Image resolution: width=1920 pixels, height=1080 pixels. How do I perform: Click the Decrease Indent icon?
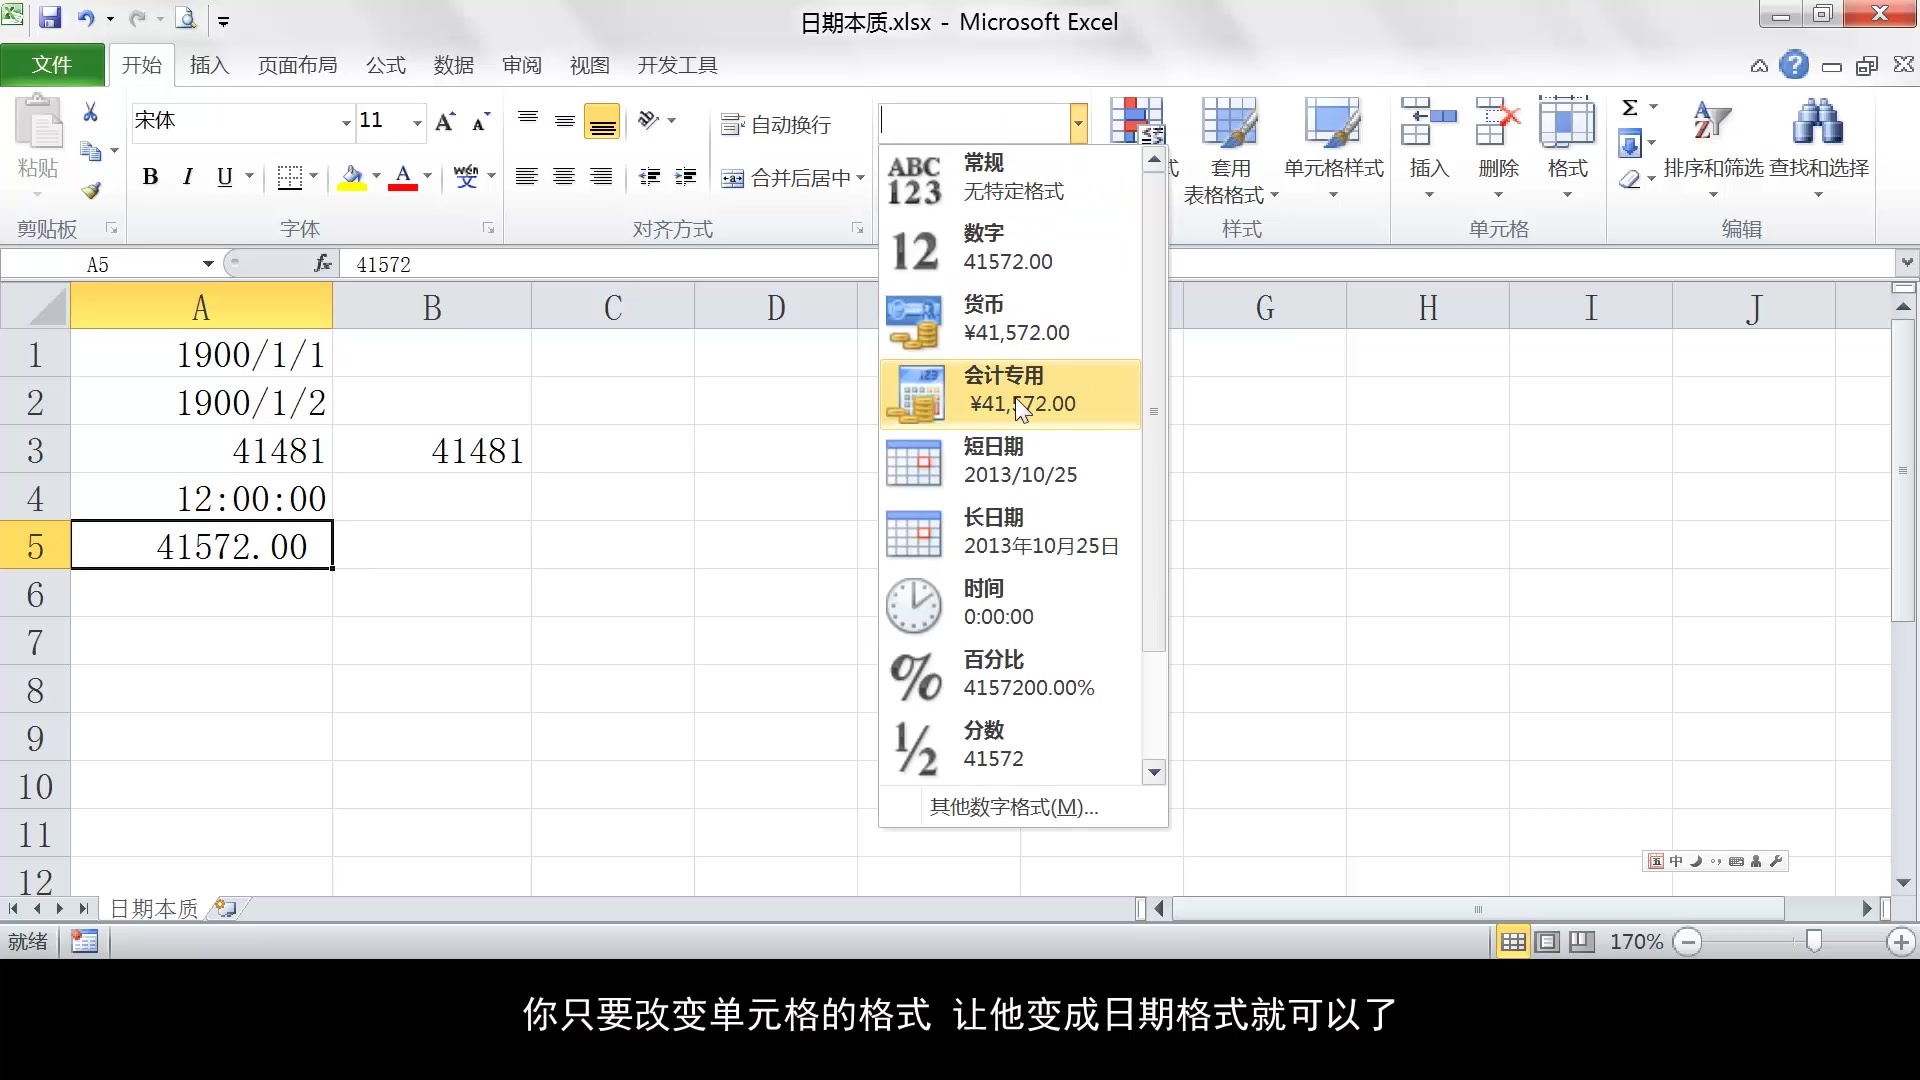tap(650, 177)
